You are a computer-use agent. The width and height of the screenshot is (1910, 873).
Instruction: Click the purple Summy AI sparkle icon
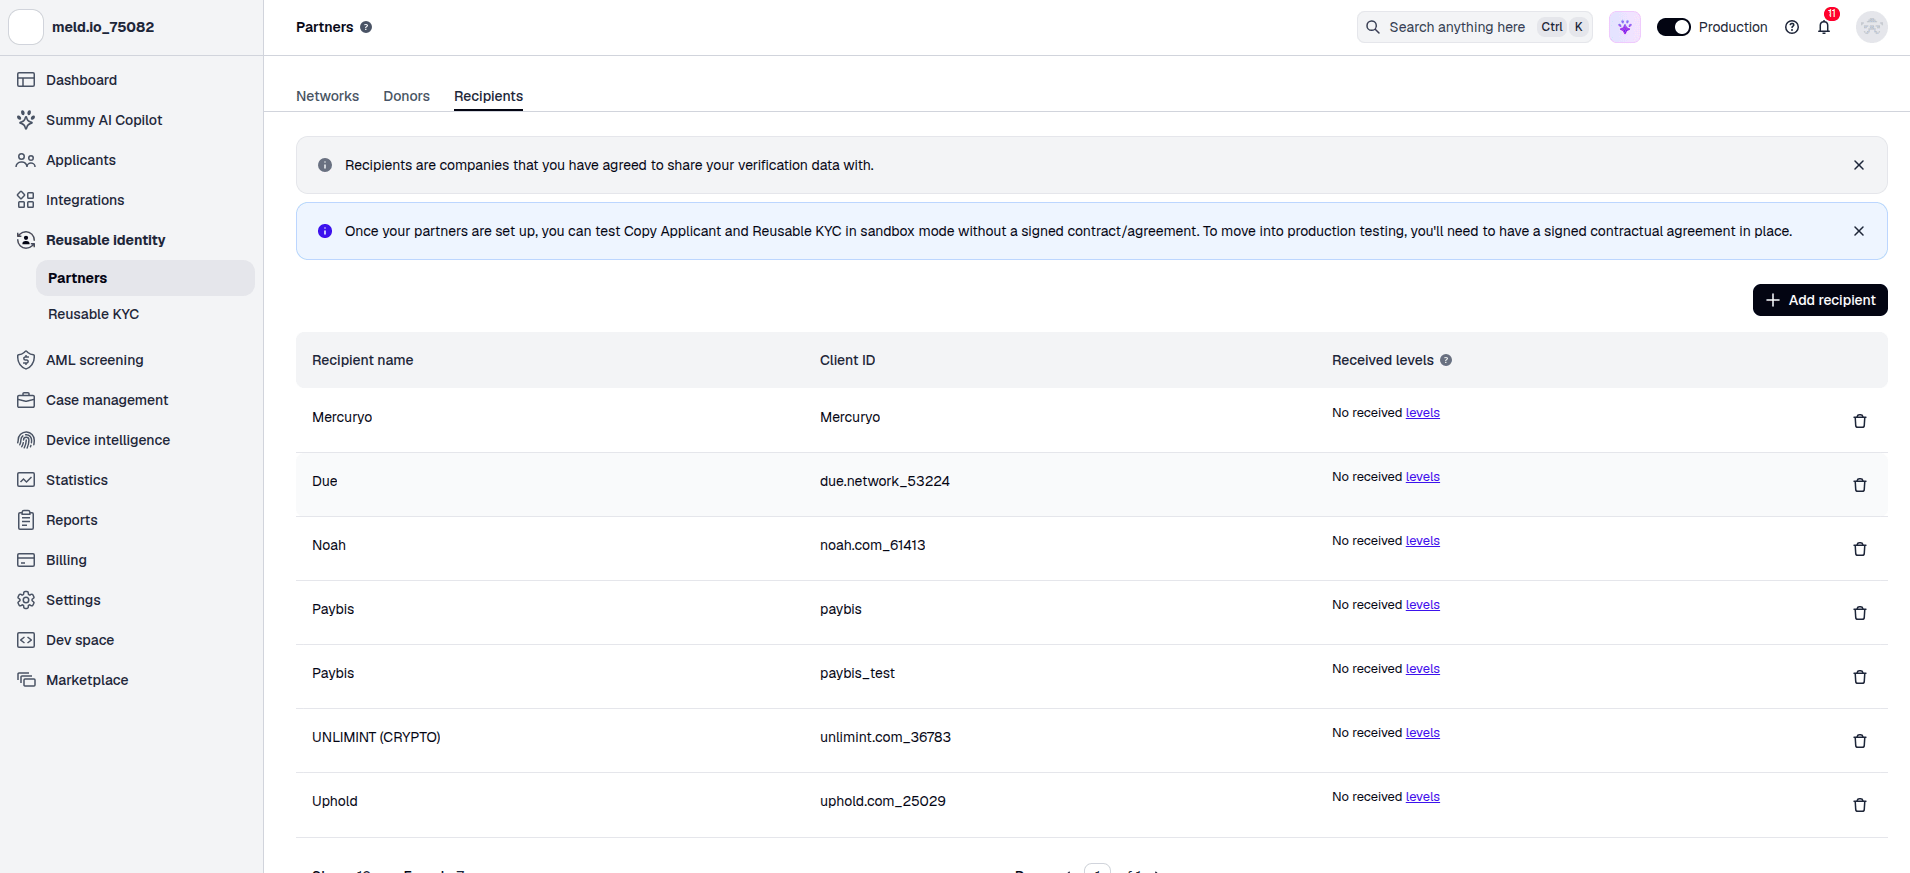(x=1625, y=27)
